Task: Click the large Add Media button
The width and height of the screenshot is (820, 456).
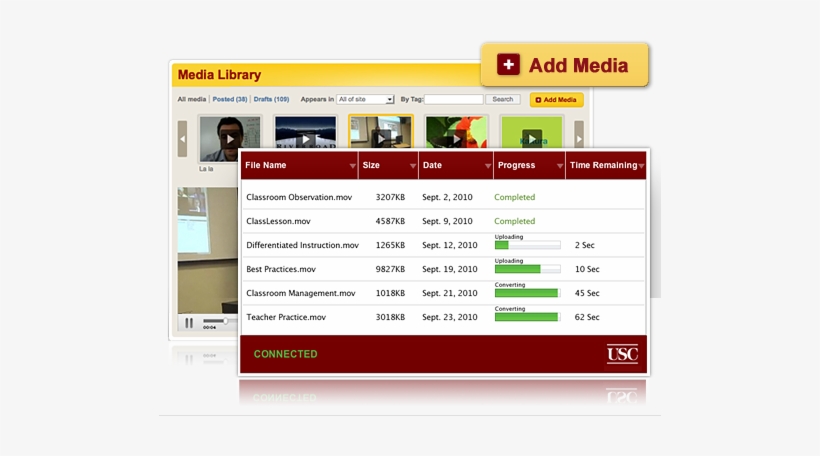Action: [564, 65]
